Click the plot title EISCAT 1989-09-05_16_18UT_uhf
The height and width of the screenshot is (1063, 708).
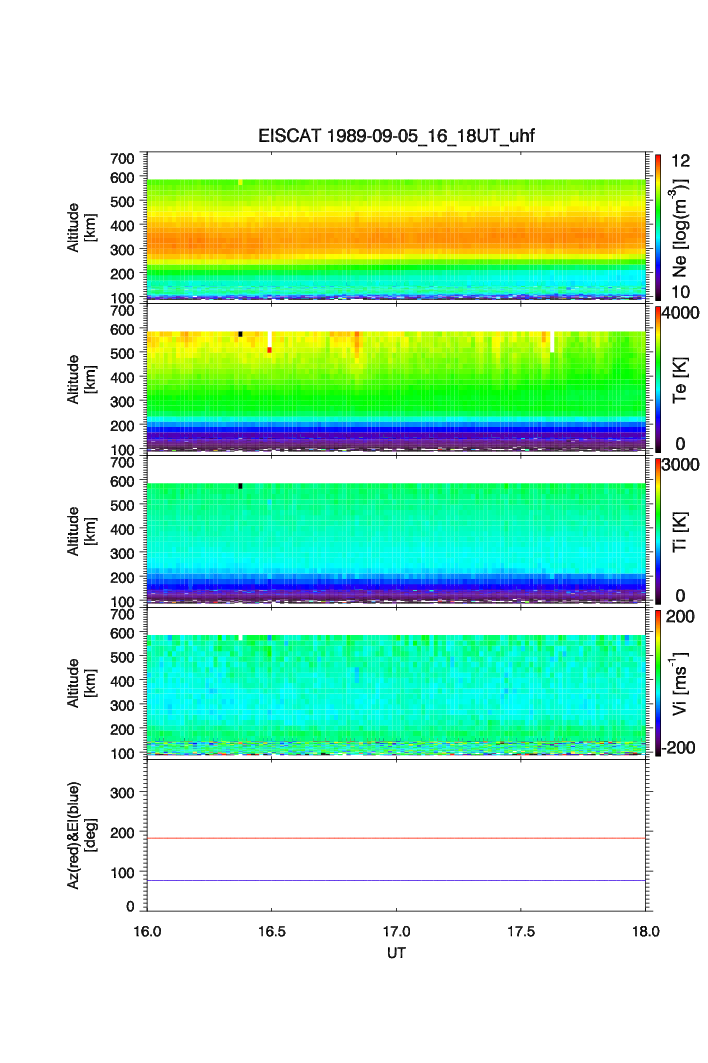point(398,137)
